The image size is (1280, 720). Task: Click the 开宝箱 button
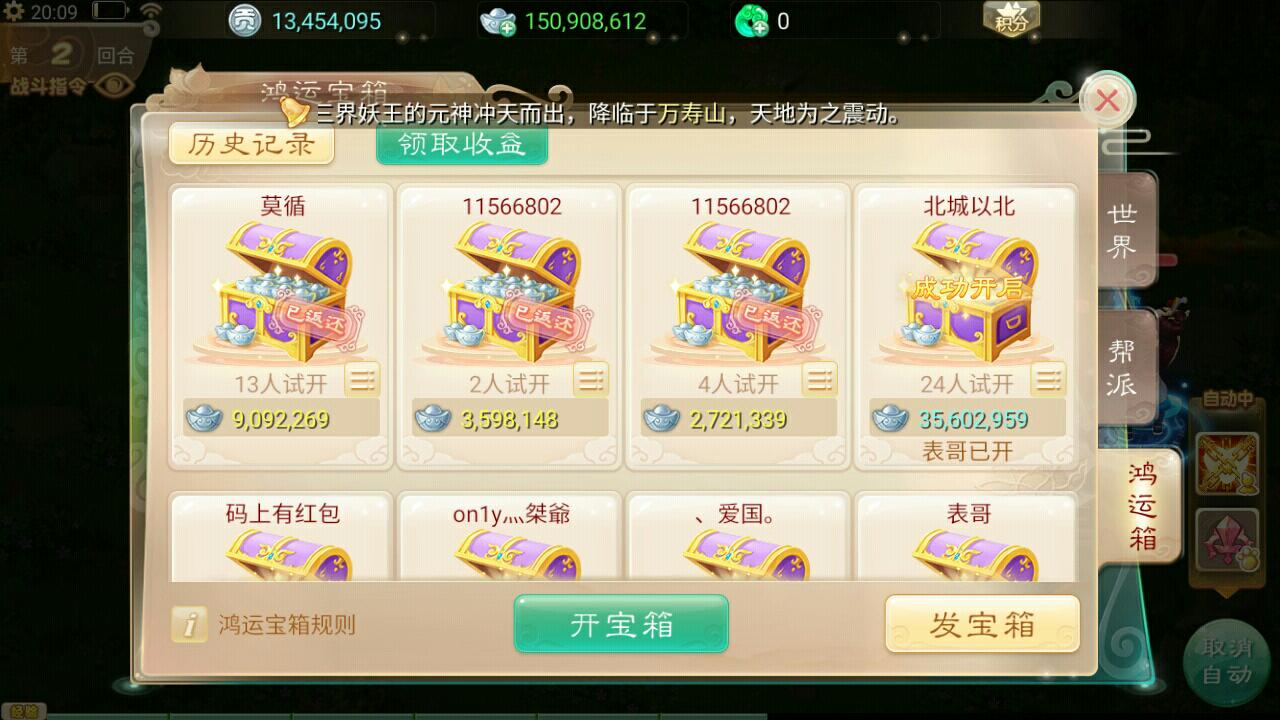click(621, 624)
